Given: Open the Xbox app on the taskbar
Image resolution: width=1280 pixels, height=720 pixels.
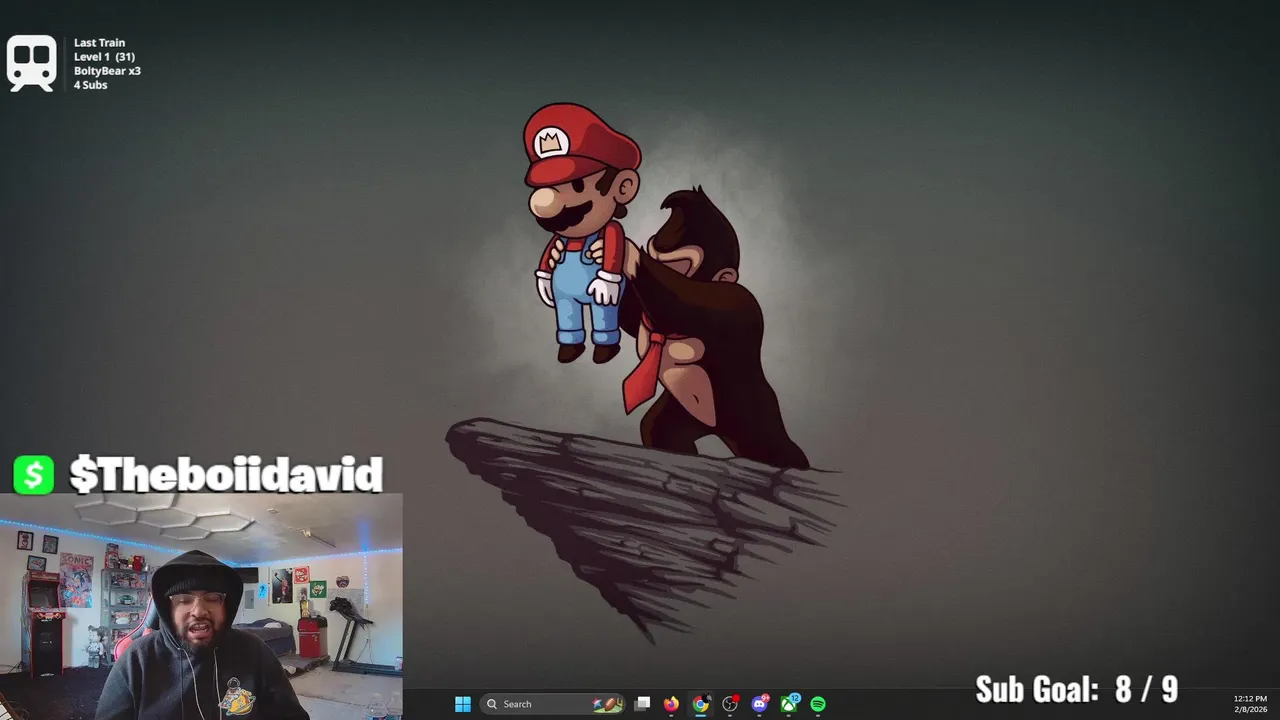Looking at the screenshot, I should [789, 704].
